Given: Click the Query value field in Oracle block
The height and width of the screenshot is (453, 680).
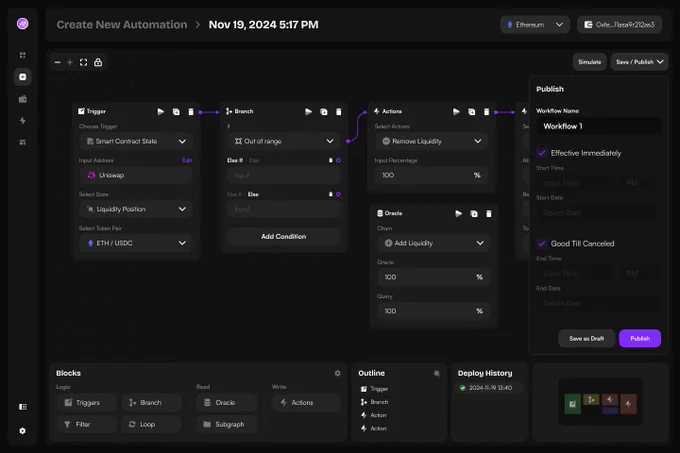Looking at the screenshot, I should tap(434, 311).
